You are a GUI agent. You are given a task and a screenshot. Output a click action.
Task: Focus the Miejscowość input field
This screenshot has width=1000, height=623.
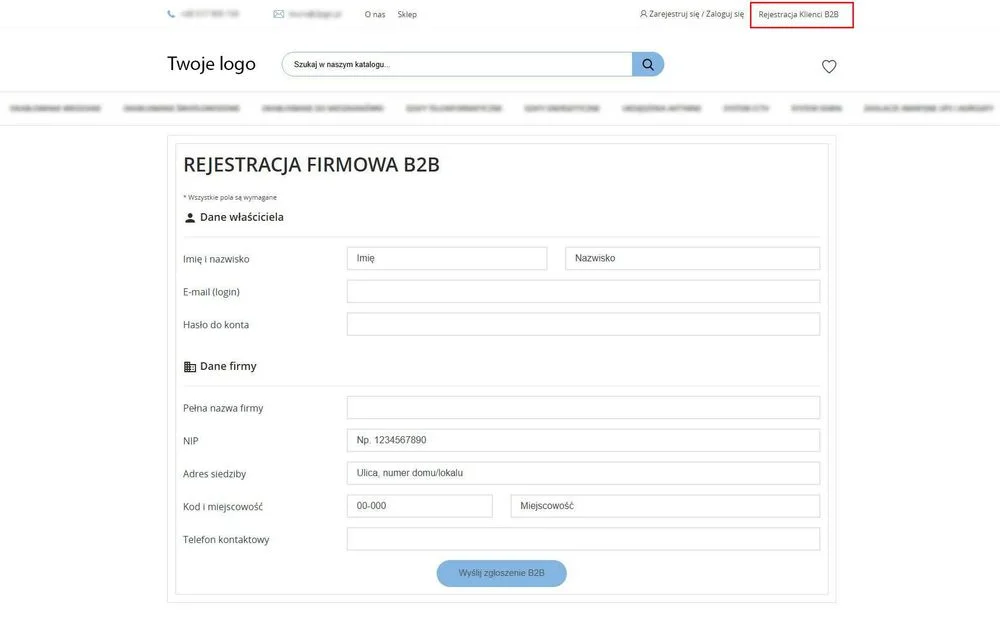point(665,506)
